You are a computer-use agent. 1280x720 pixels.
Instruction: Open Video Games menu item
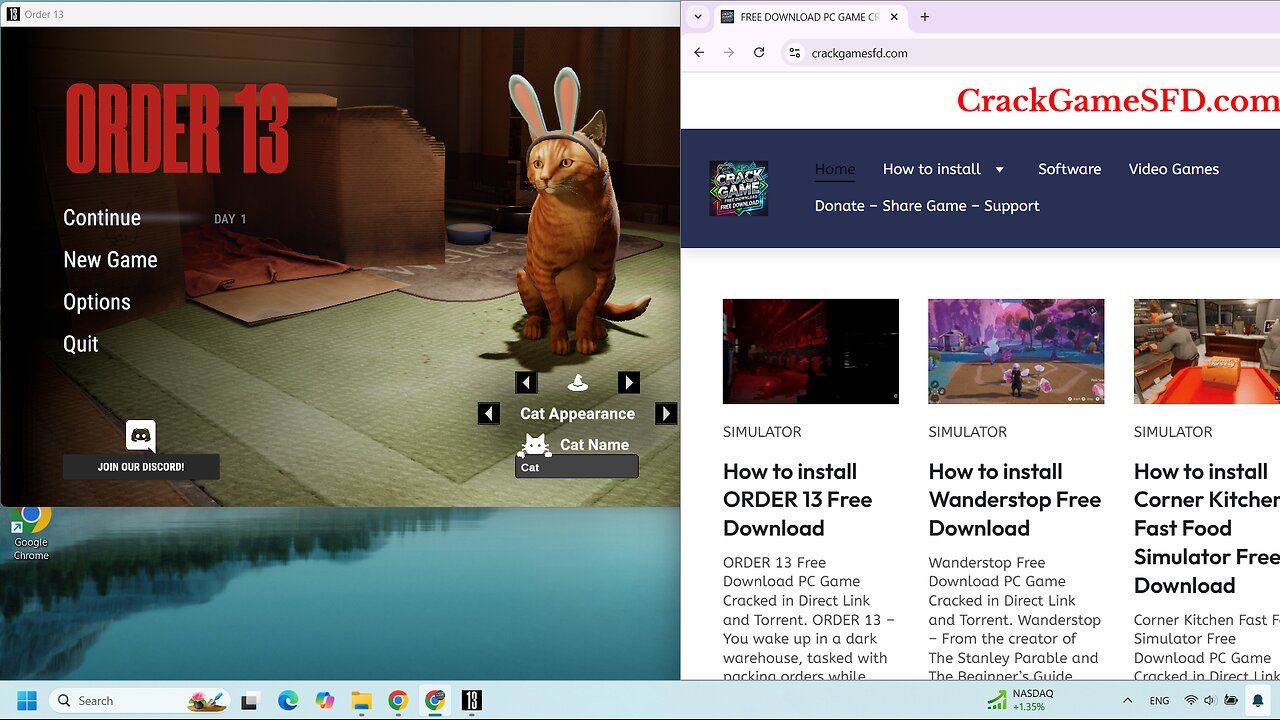1173,169
